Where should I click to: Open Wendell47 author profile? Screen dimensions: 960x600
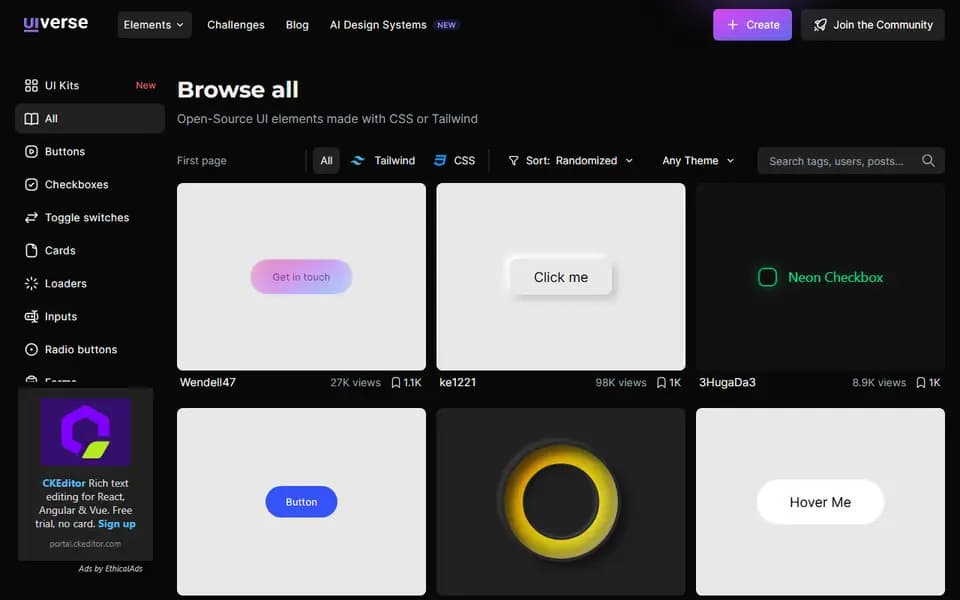(x=208, y=383)
